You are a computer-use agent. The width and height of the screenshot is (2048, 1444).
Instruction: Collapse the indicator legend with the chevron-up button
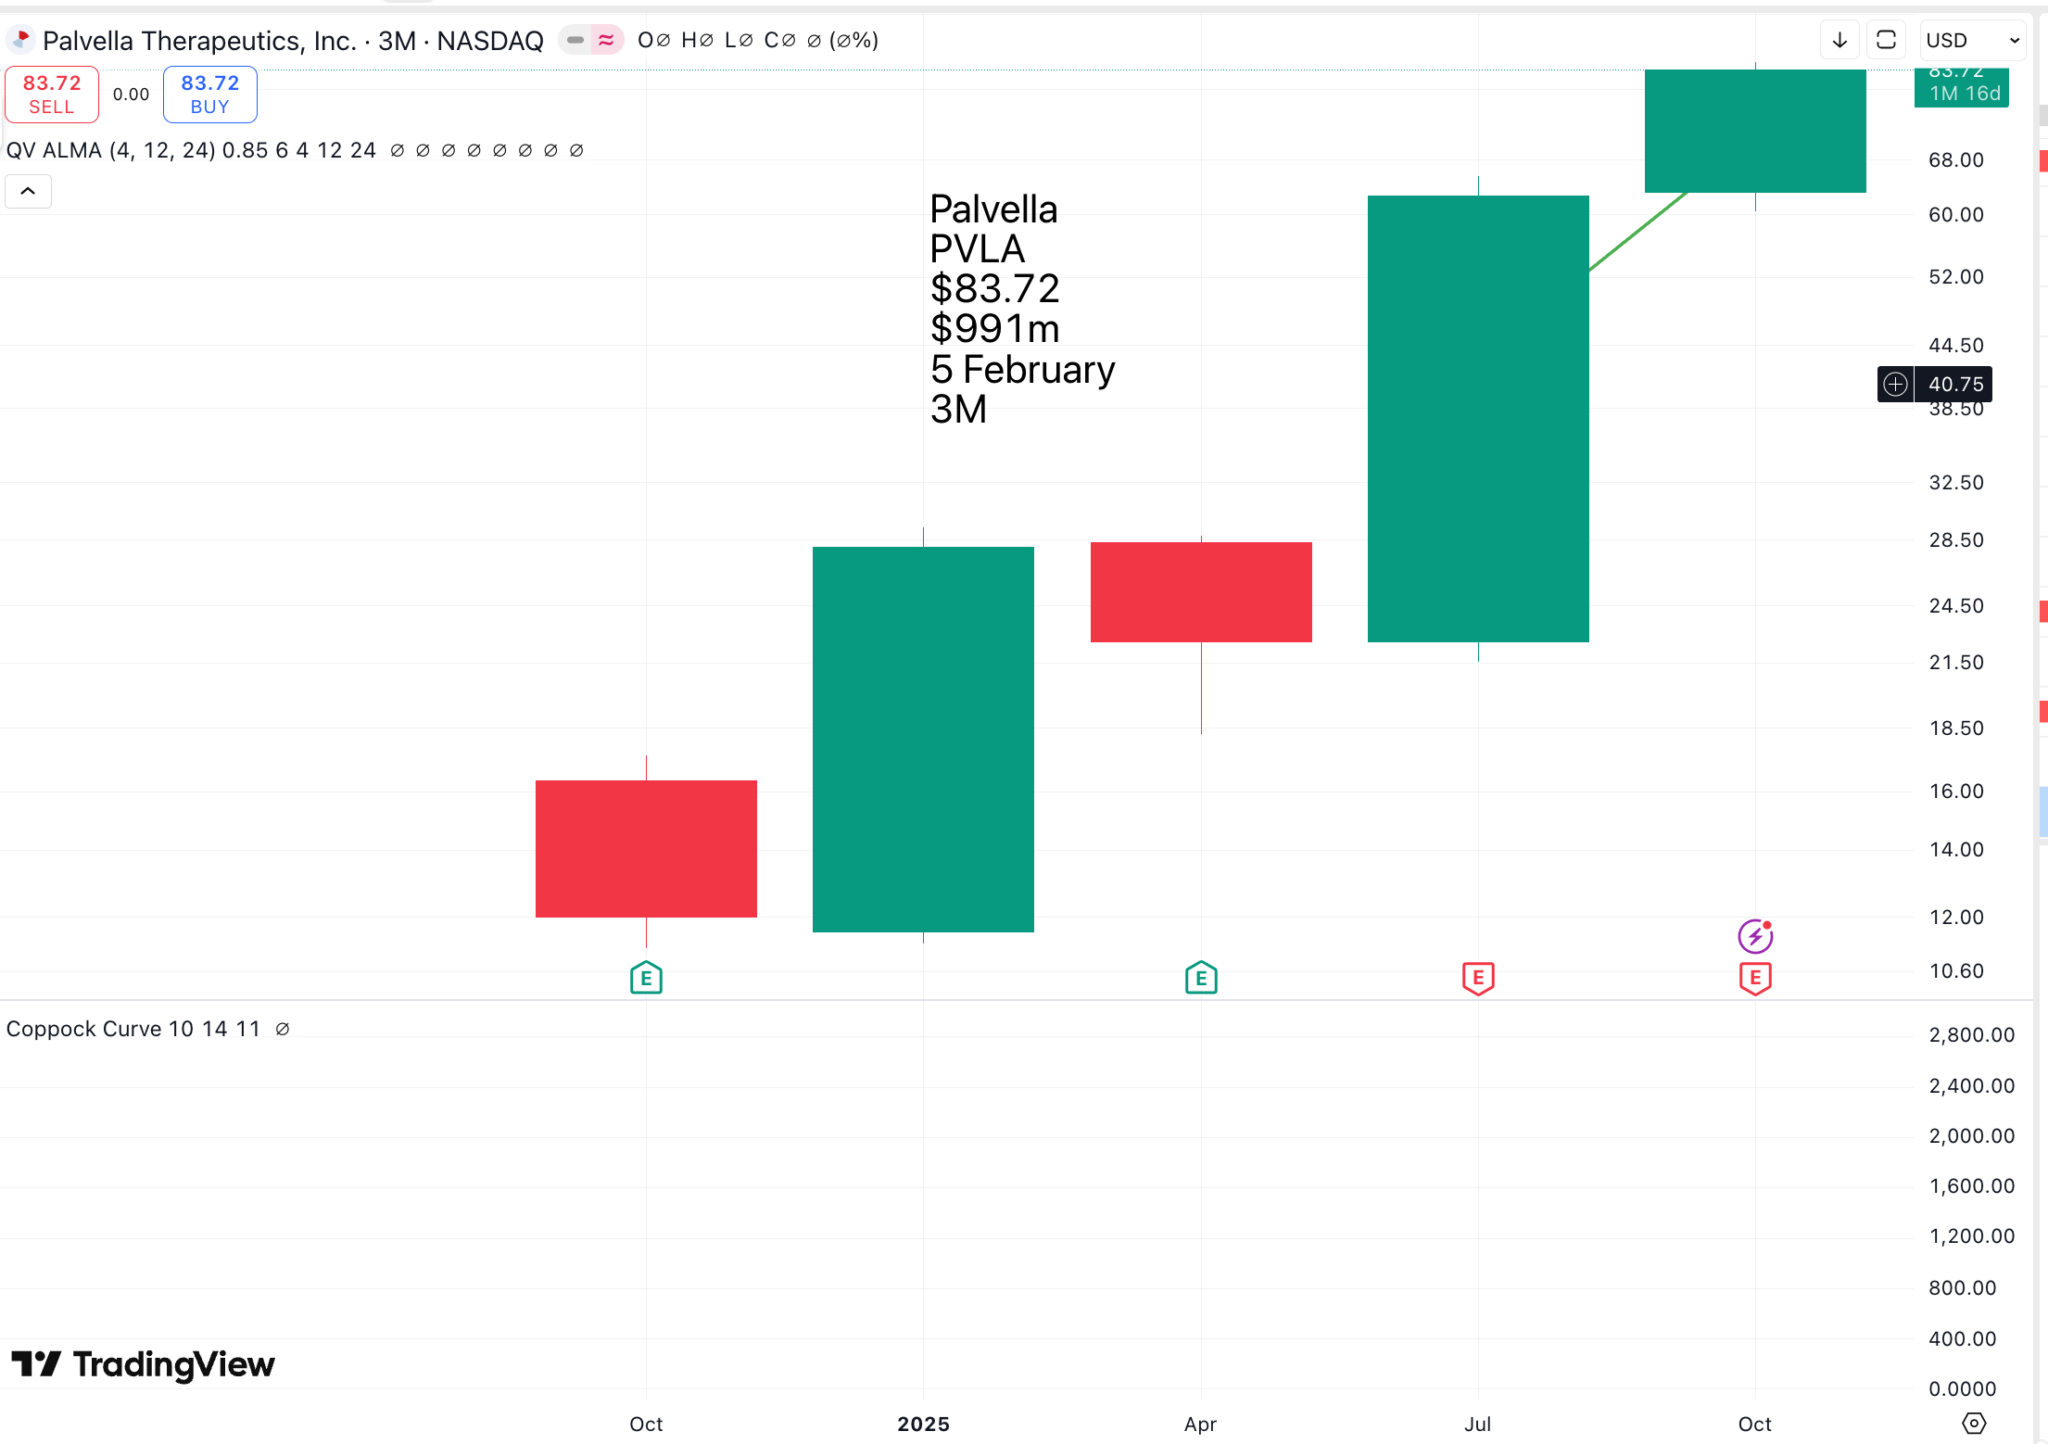pos(28,191)
